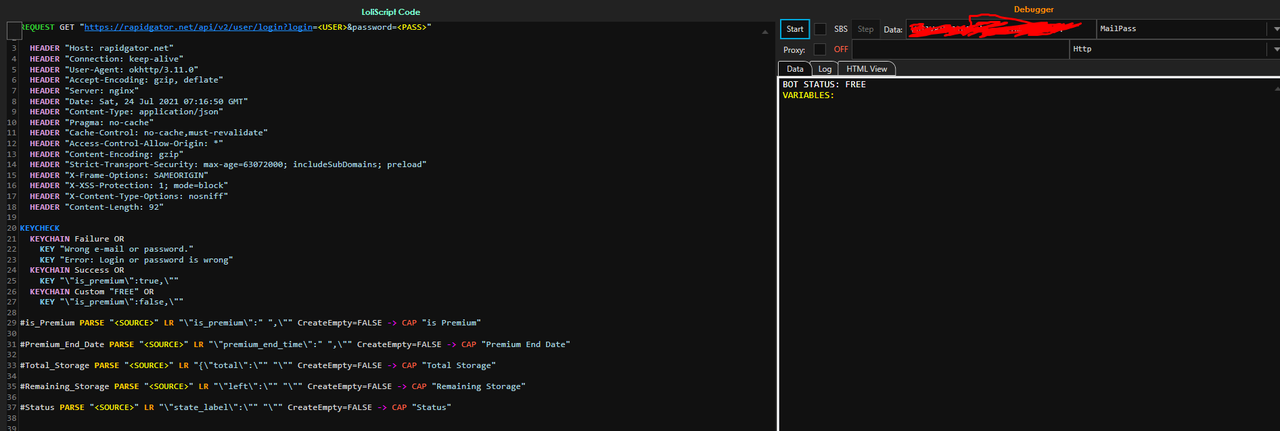This screenshot has width=1280, height=431.
Task: Click the Step button
Action: 866,29
